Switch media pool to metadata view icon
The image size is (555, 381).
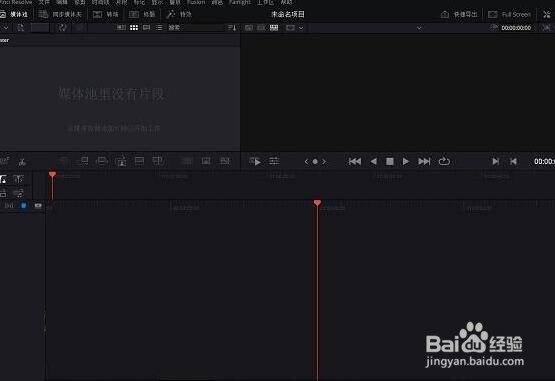(121, 28)
